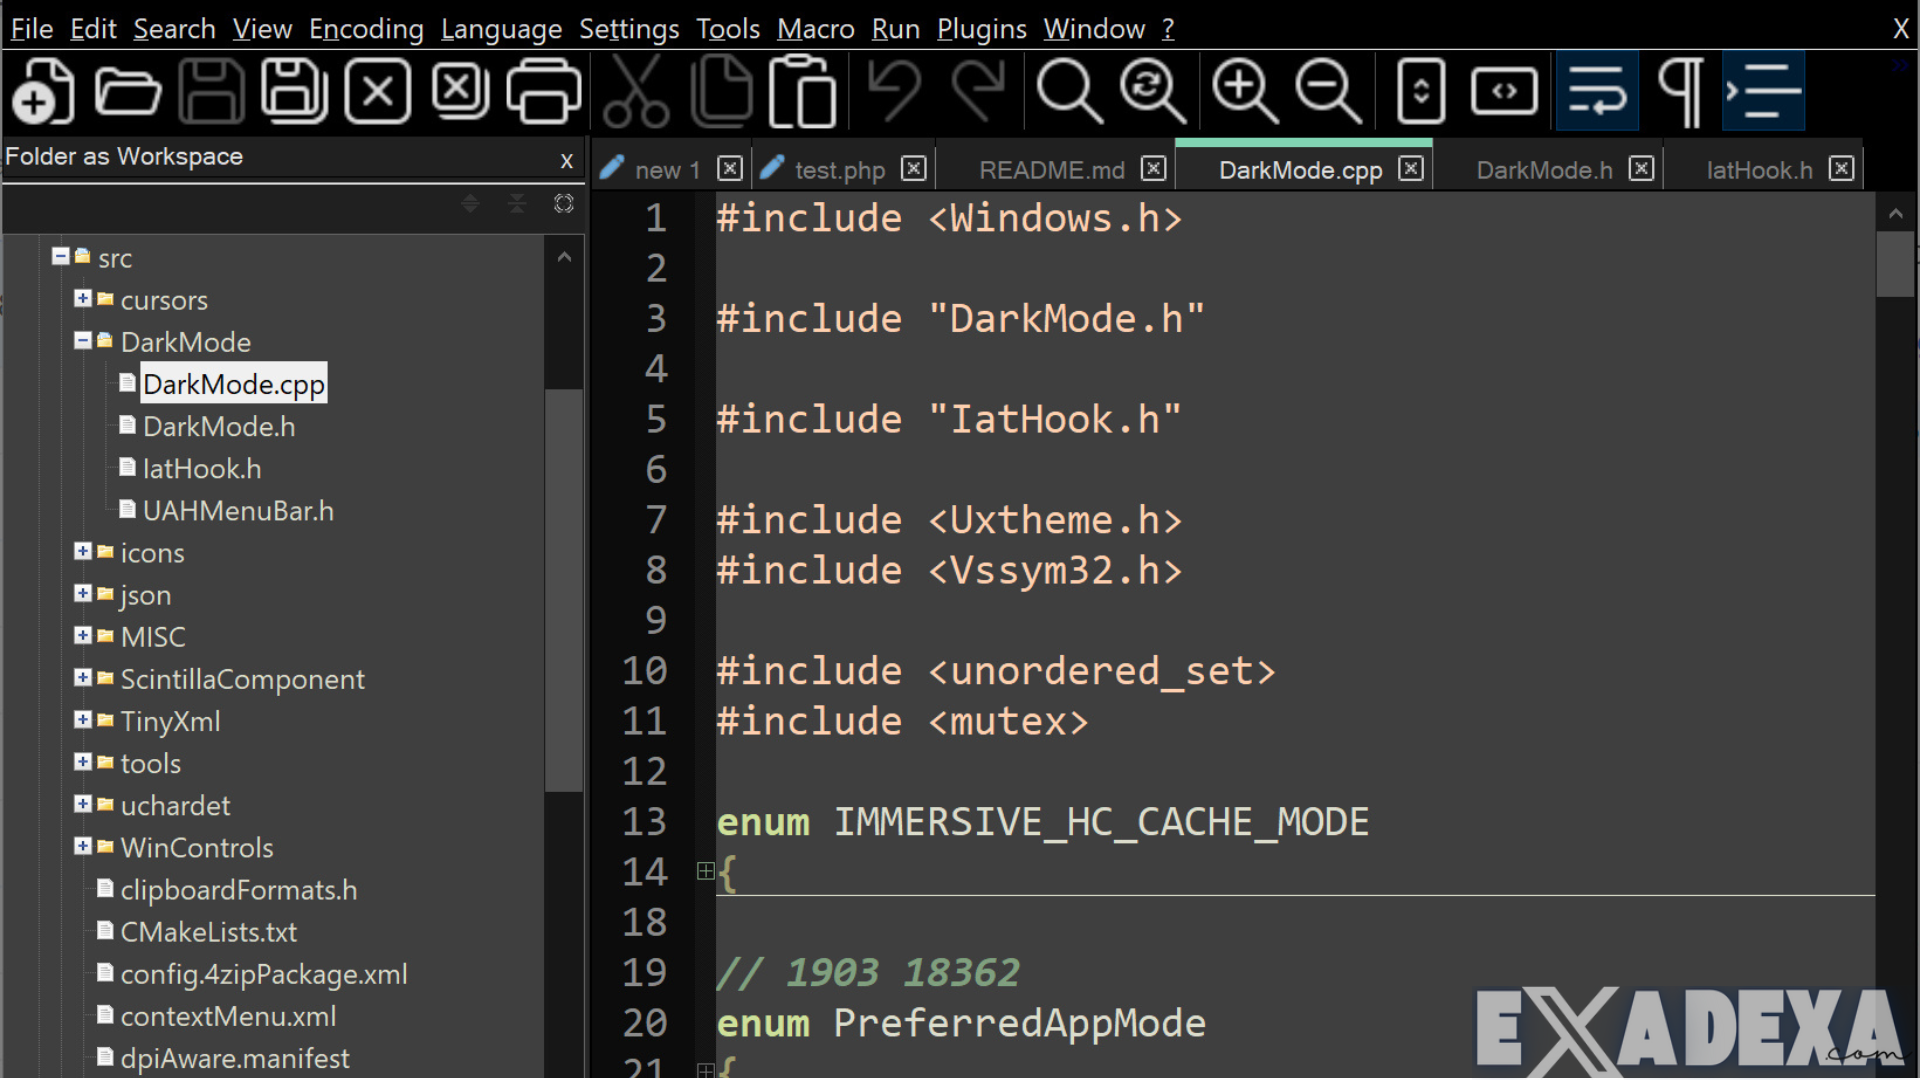Toggle word wrap on the toolbar
The height and width of the screenshot is (1080, 1920).
(1597, 91)
